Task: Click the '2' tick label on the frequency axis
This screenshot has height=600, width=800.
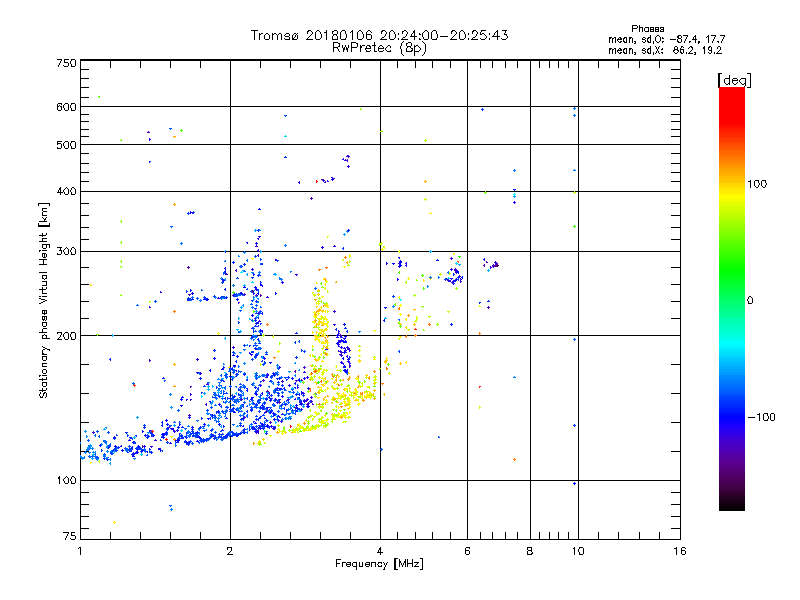Action: tap(230, 551)
